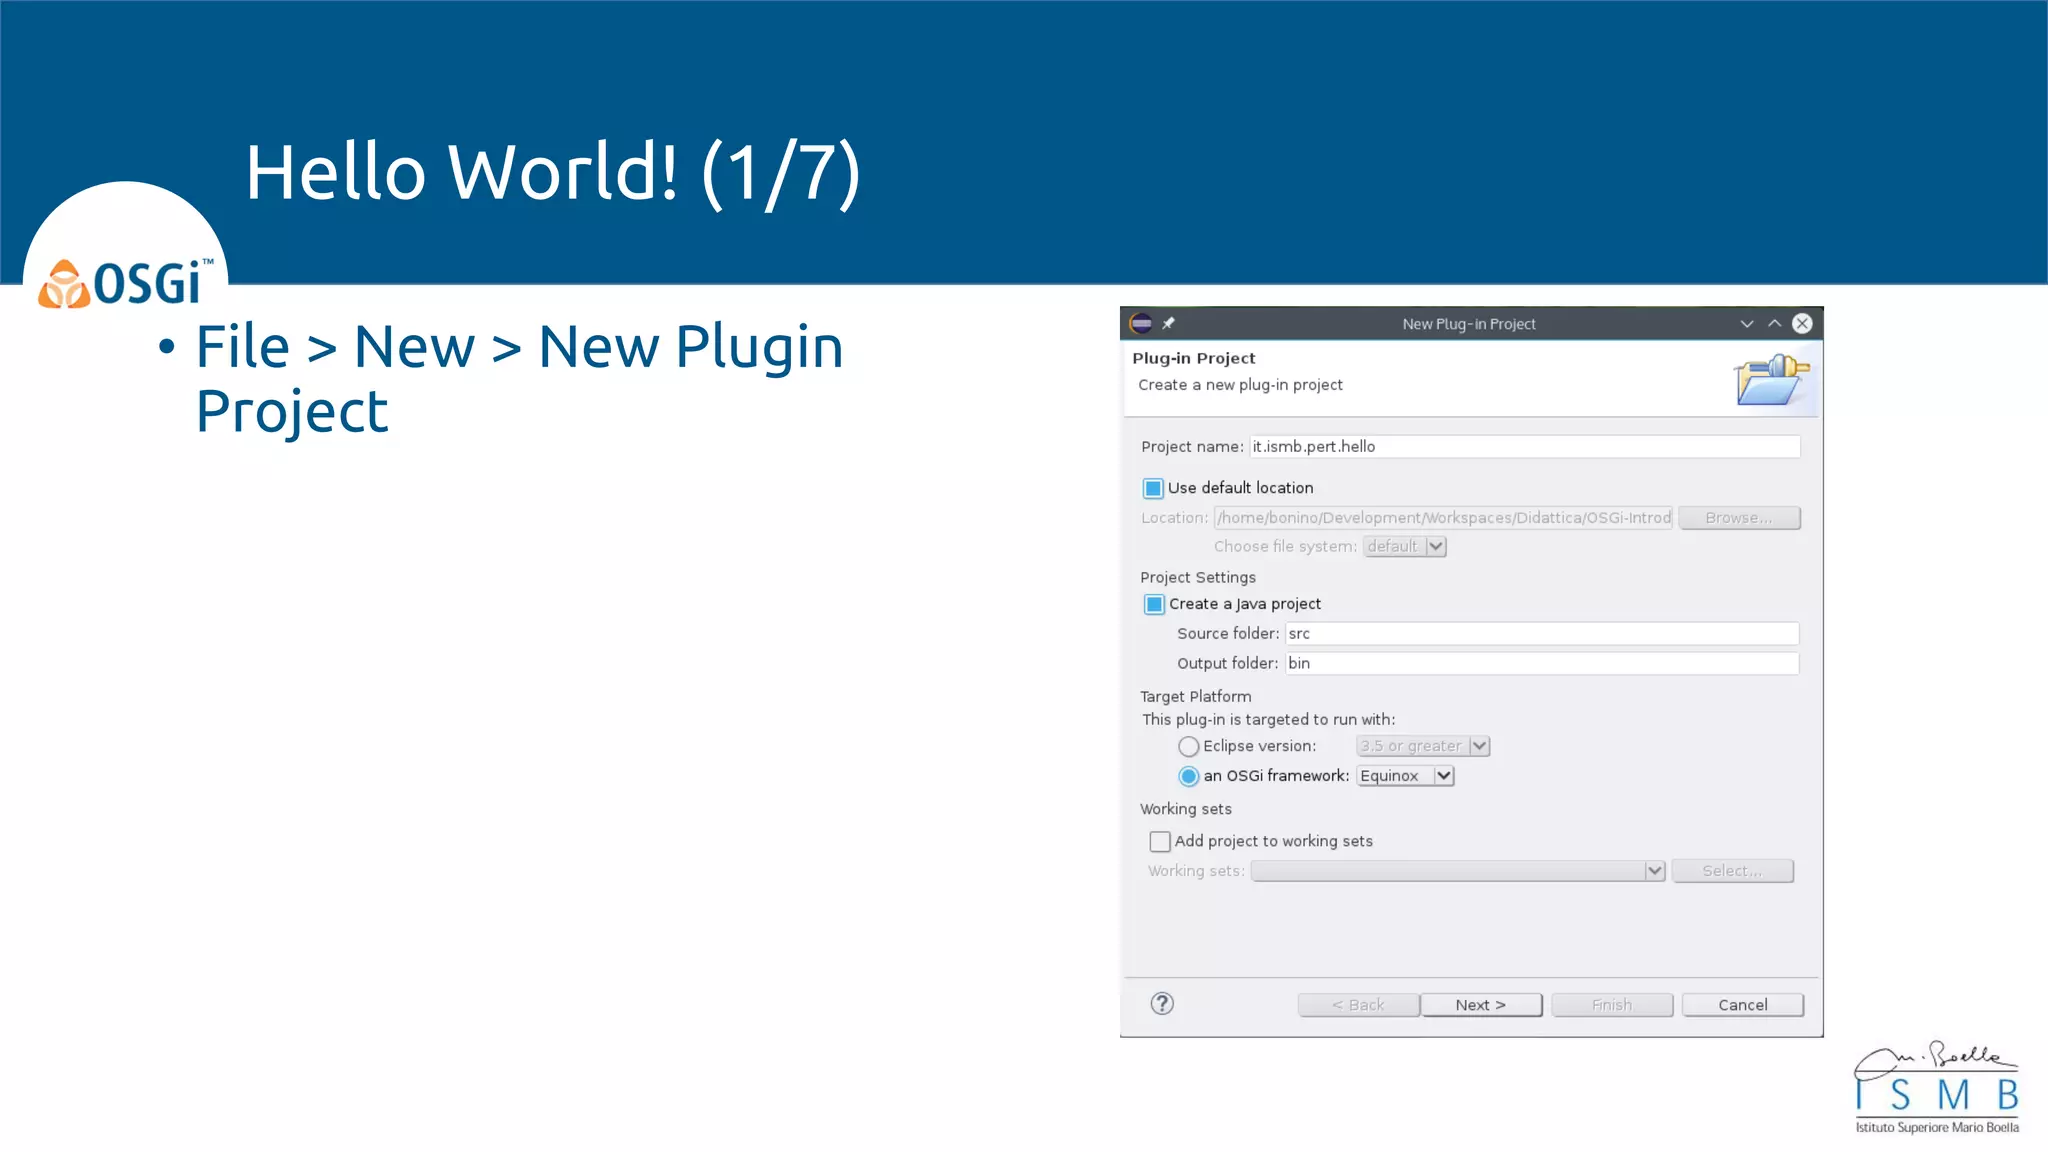Click the 'File > New > New Plugin Project' text
Image resolution: width=2048 pixels, height=1152 pixels.
[519, 378]
